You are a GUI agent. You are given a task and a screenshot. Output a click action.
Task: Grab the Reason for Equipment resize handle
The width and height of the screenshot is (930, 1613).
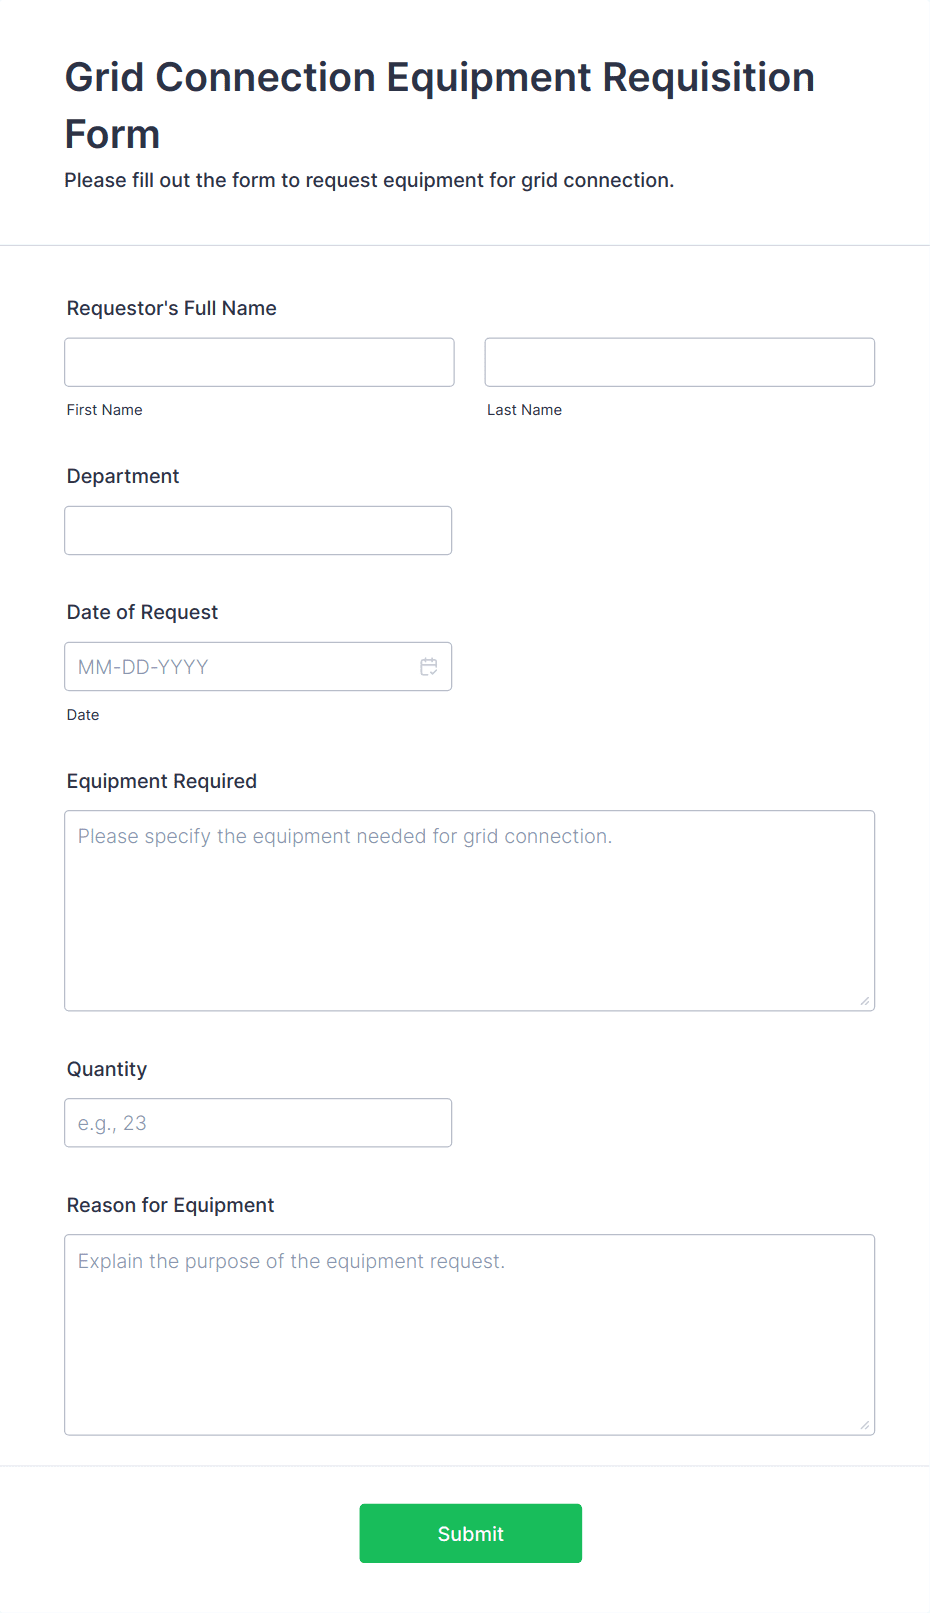tap(865, 1425)
